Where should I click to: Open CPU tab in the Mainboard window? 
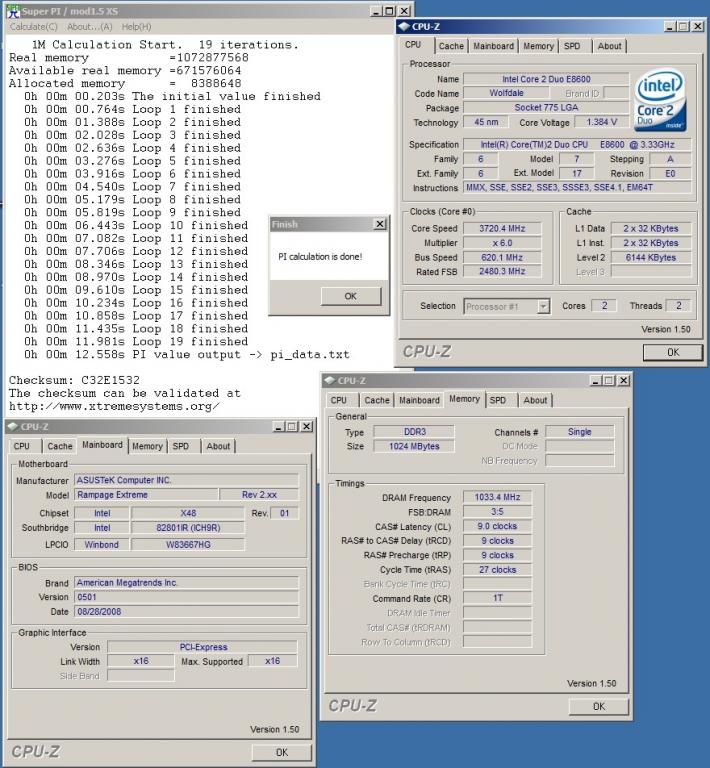pyautogui.click(x=22, y=446)
